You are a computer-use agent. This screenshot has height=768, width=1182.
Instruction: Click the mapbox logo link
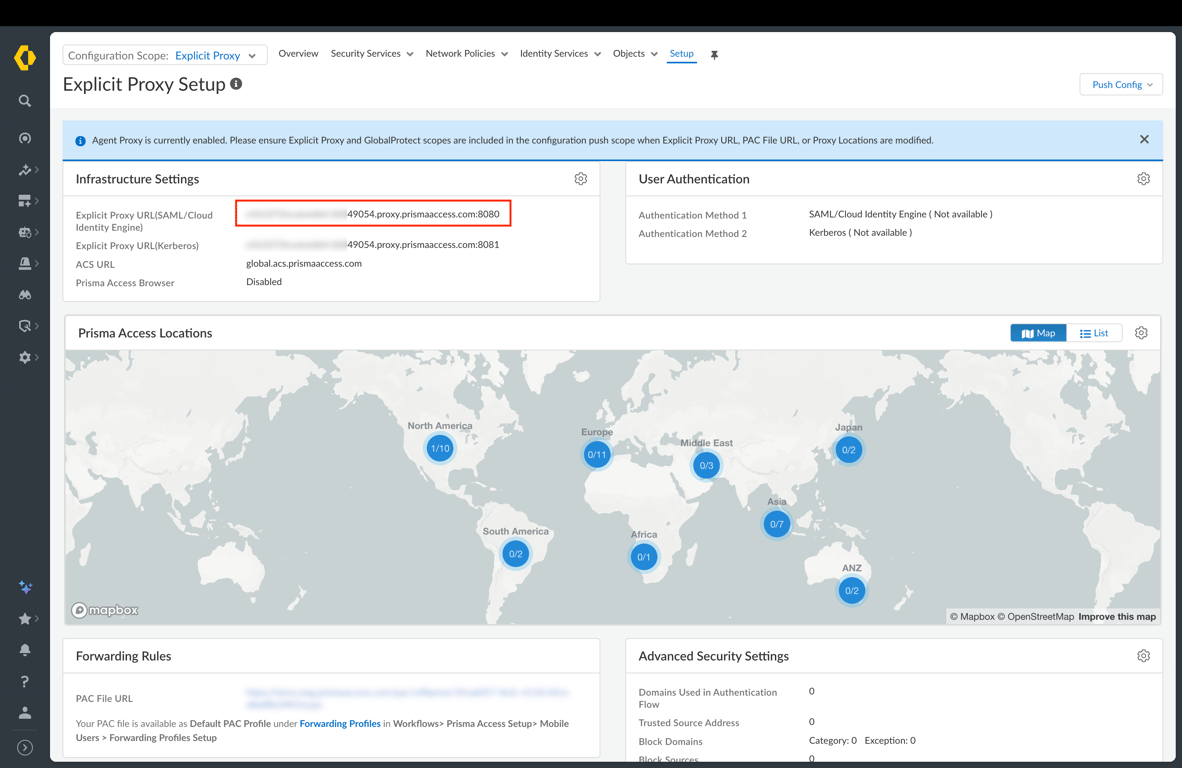pyautogui.click(x=105, y=610)
